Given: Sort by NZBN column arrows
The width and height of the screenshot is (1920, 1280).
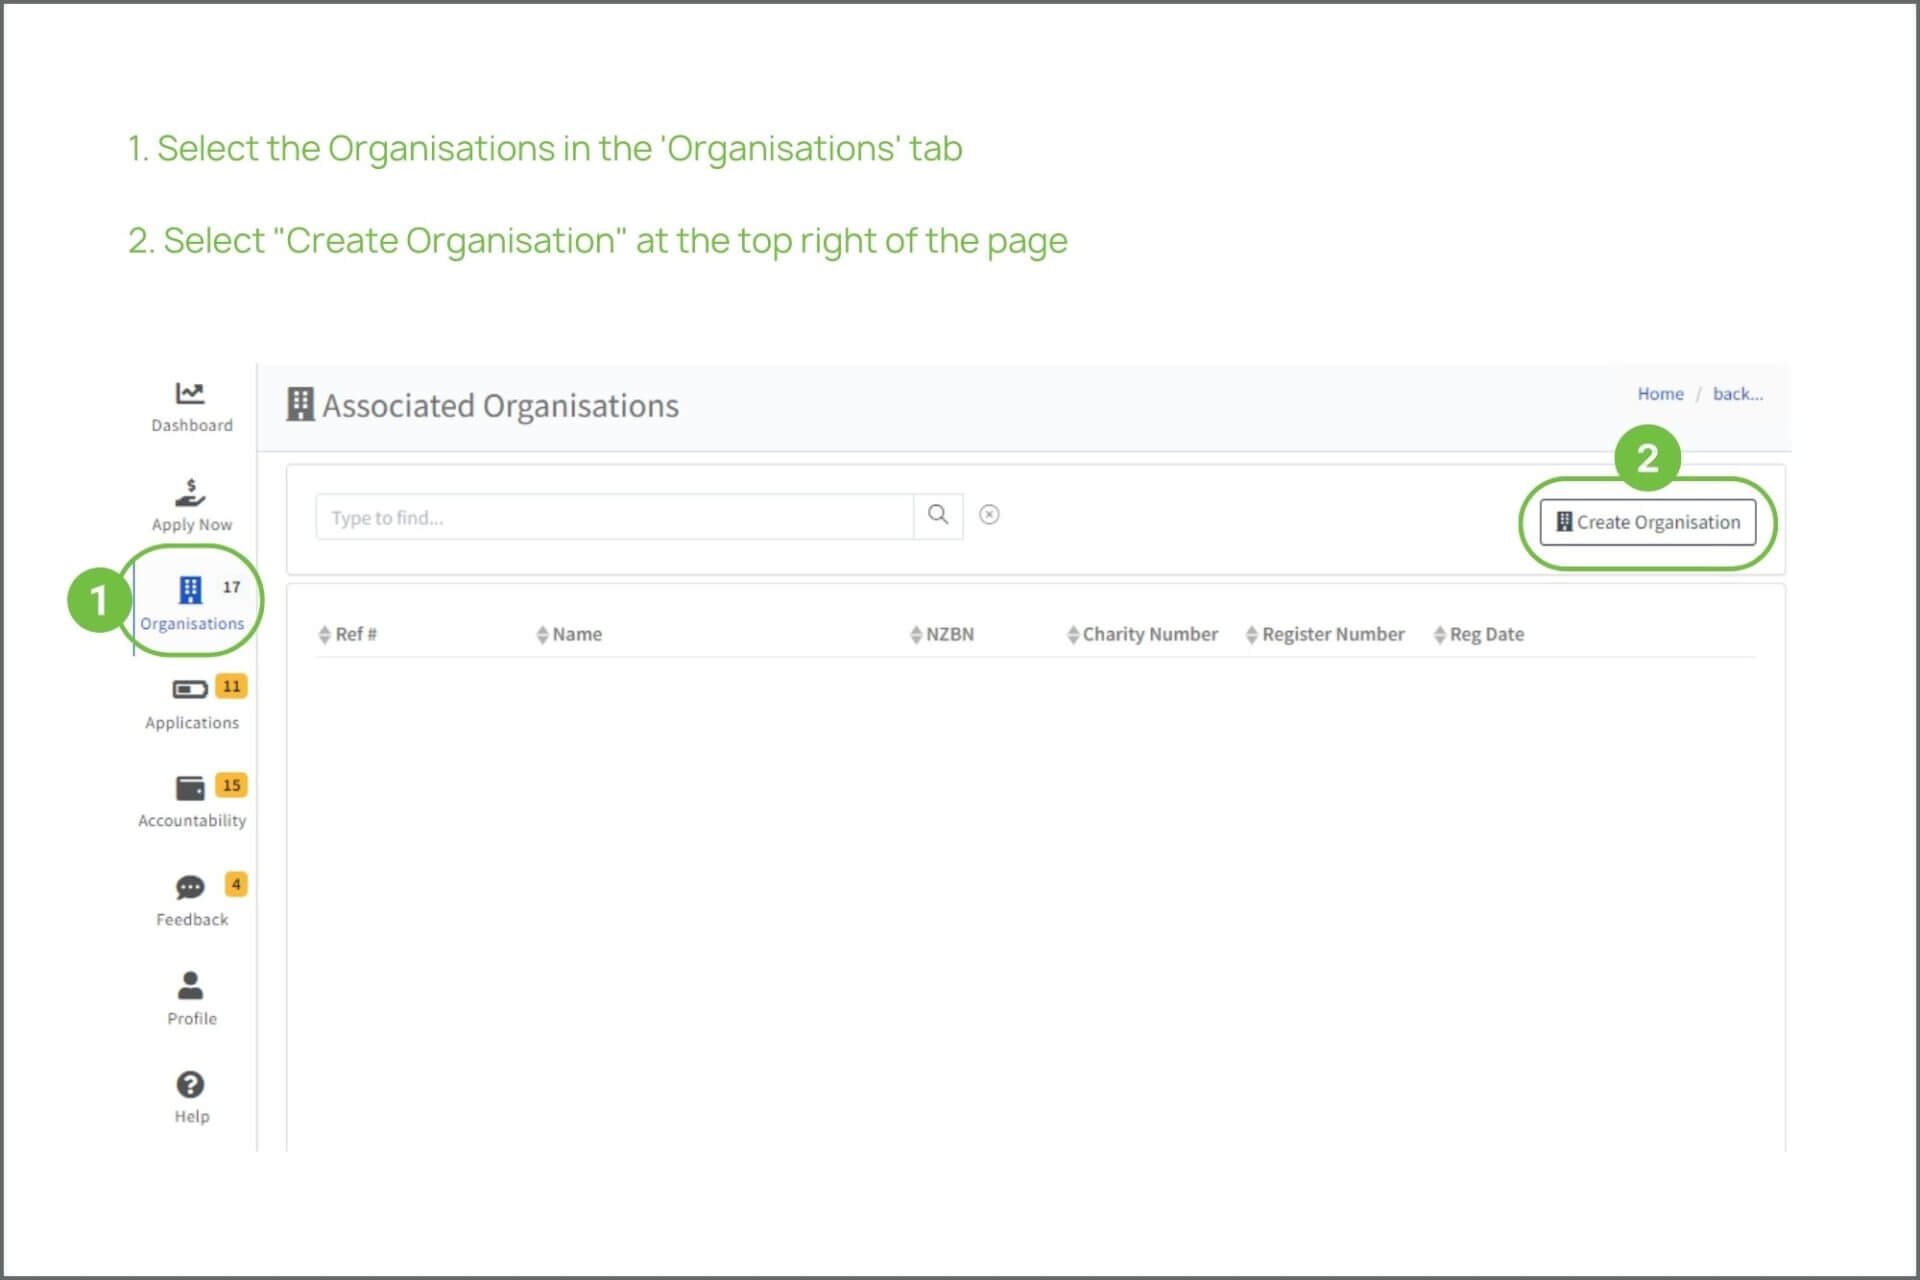Looking at the screenshot, I should [x=916, y=635].
